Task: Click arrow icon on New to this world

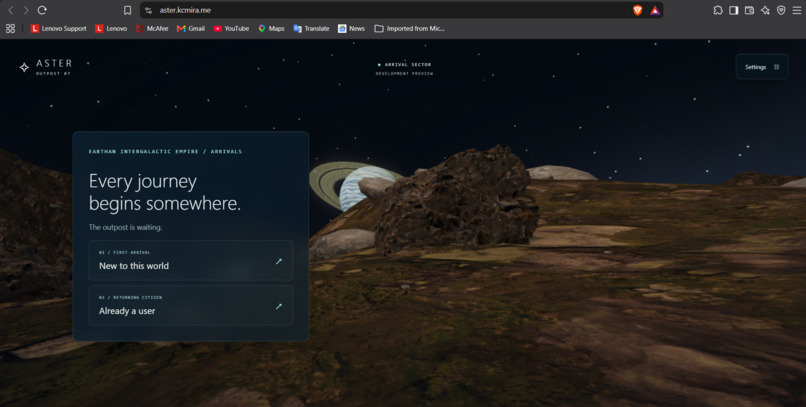Action: pyautogui.click(x=279, y=262)
